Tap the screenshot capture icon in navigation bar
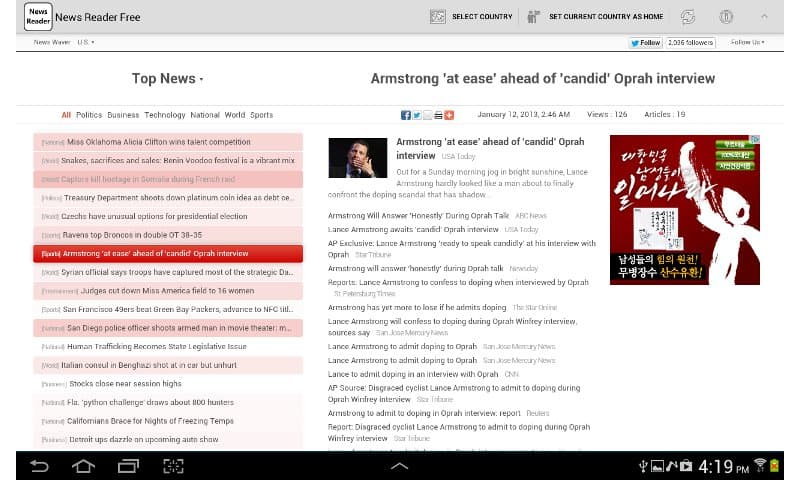Screen dimensions: 800x480 [173, 466]
